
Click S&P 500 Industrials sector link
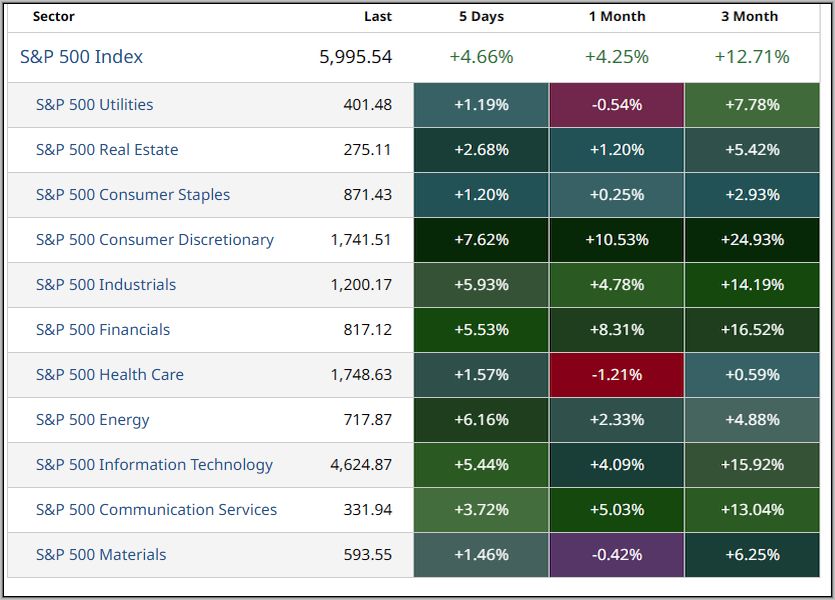105,285
